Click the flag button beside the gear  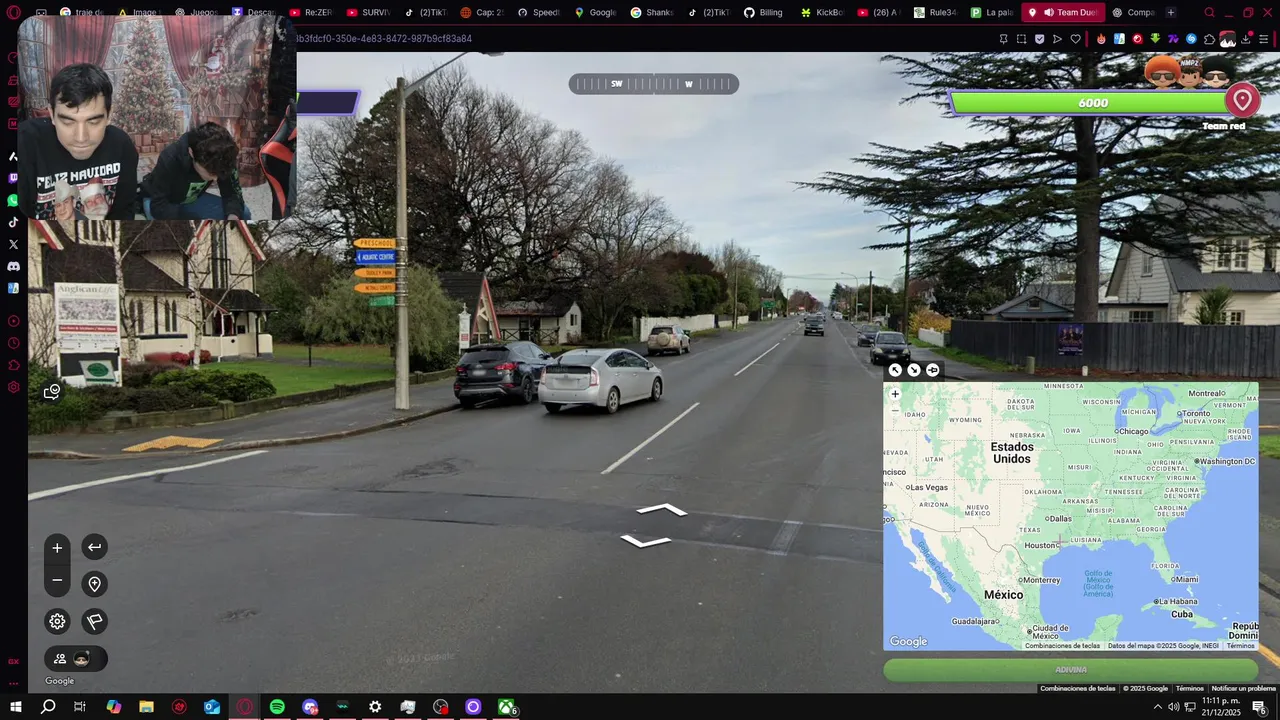(94, 621)
